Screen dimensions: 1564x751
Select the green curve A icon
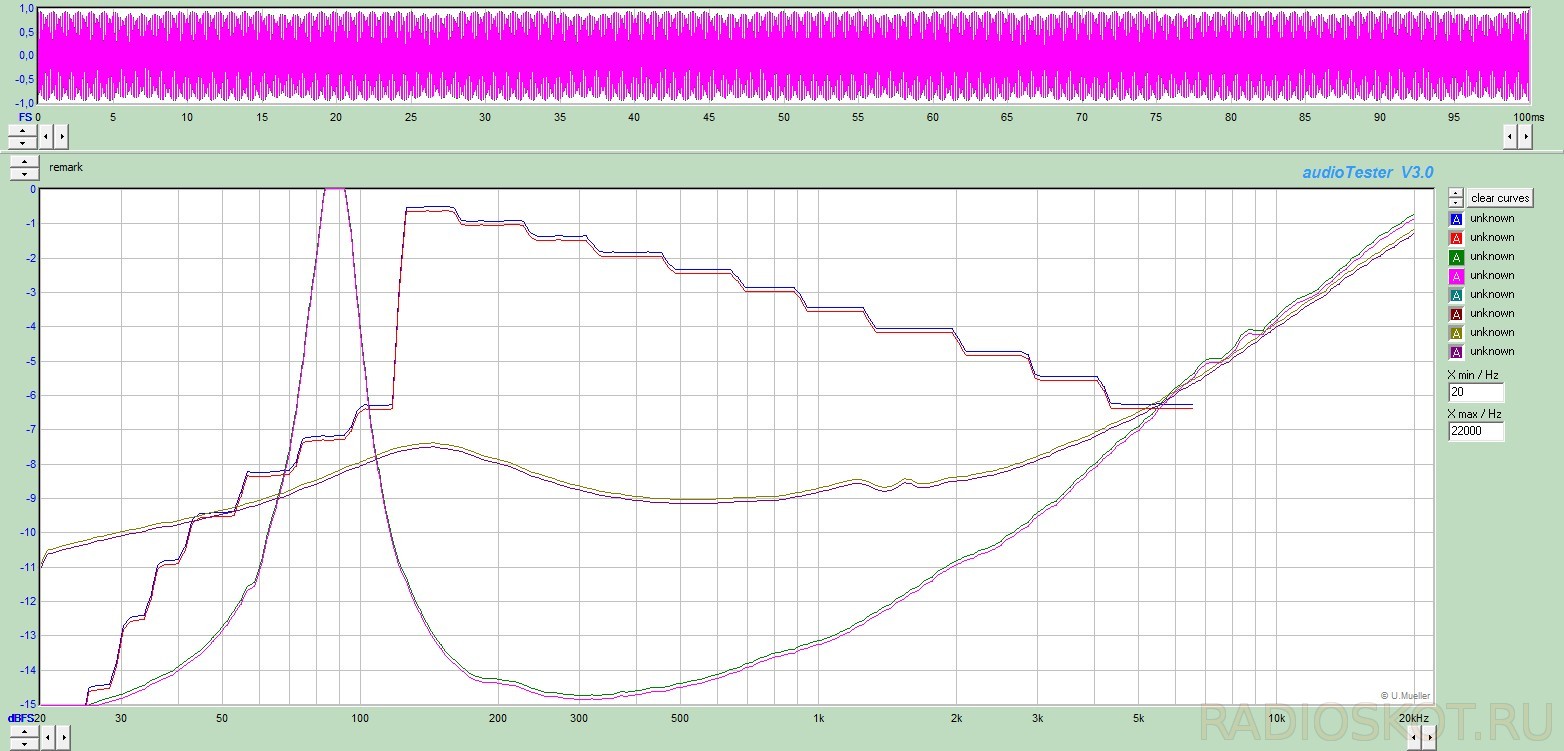[x=1456, y=257]
